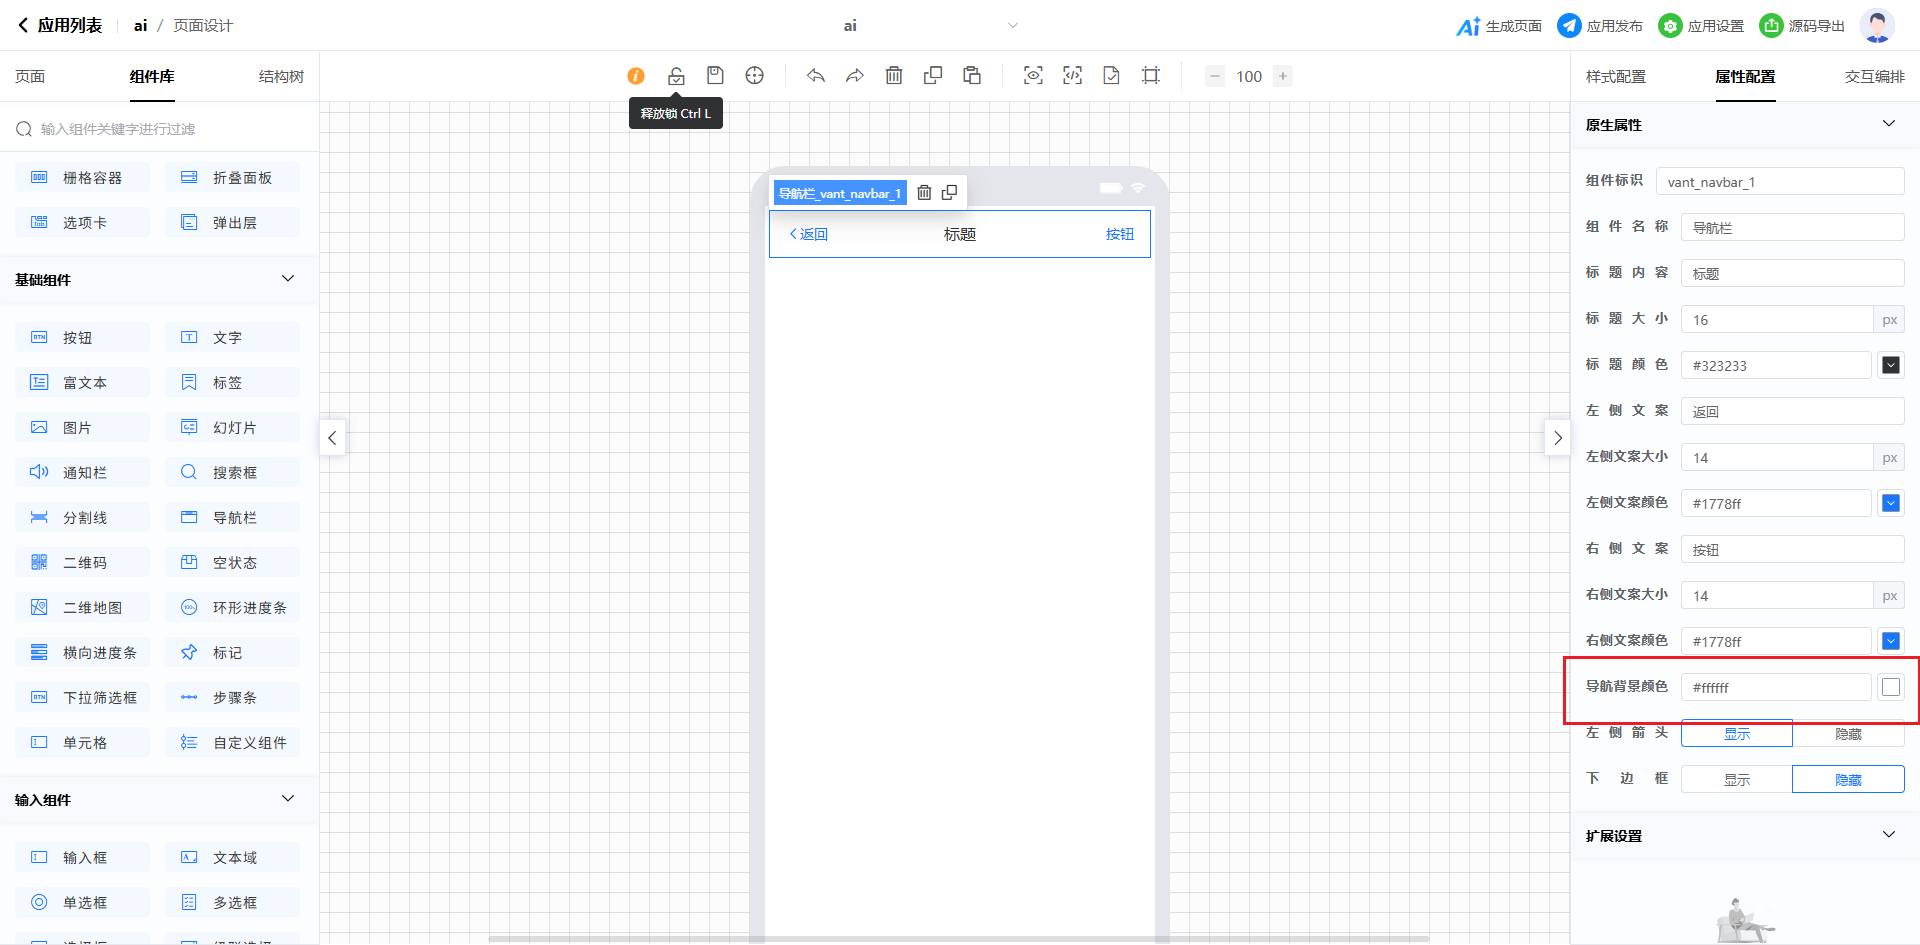Open the 结构树 tab
Image resolution: width=1920 pixels, height=945 pixels.
(281, 77)
